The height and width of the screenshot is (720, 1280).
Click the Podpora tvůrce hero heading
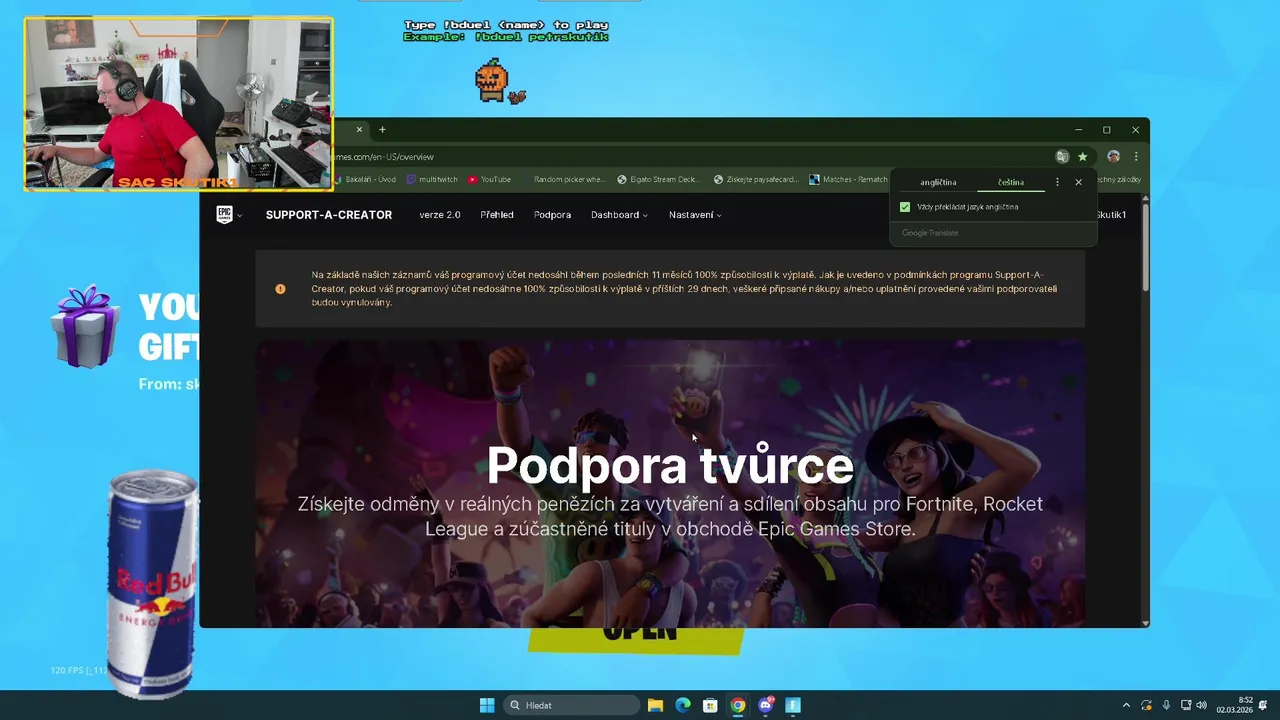[670, 465]
